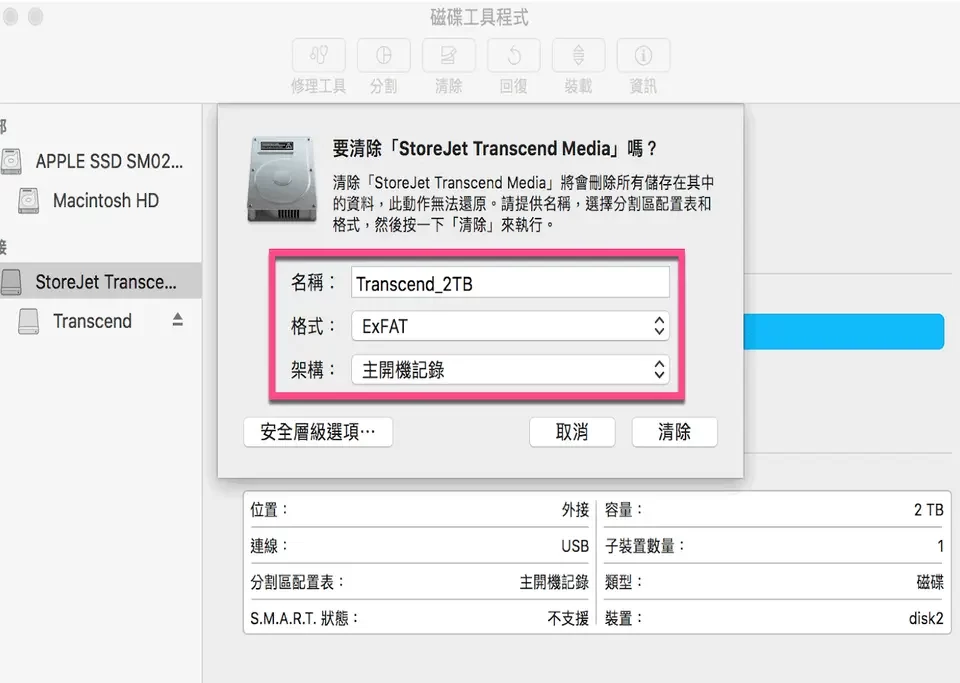Screen dimensions: 960x683
Task: Click the 分割區配置表 row in info table
Action: [419, 582]
